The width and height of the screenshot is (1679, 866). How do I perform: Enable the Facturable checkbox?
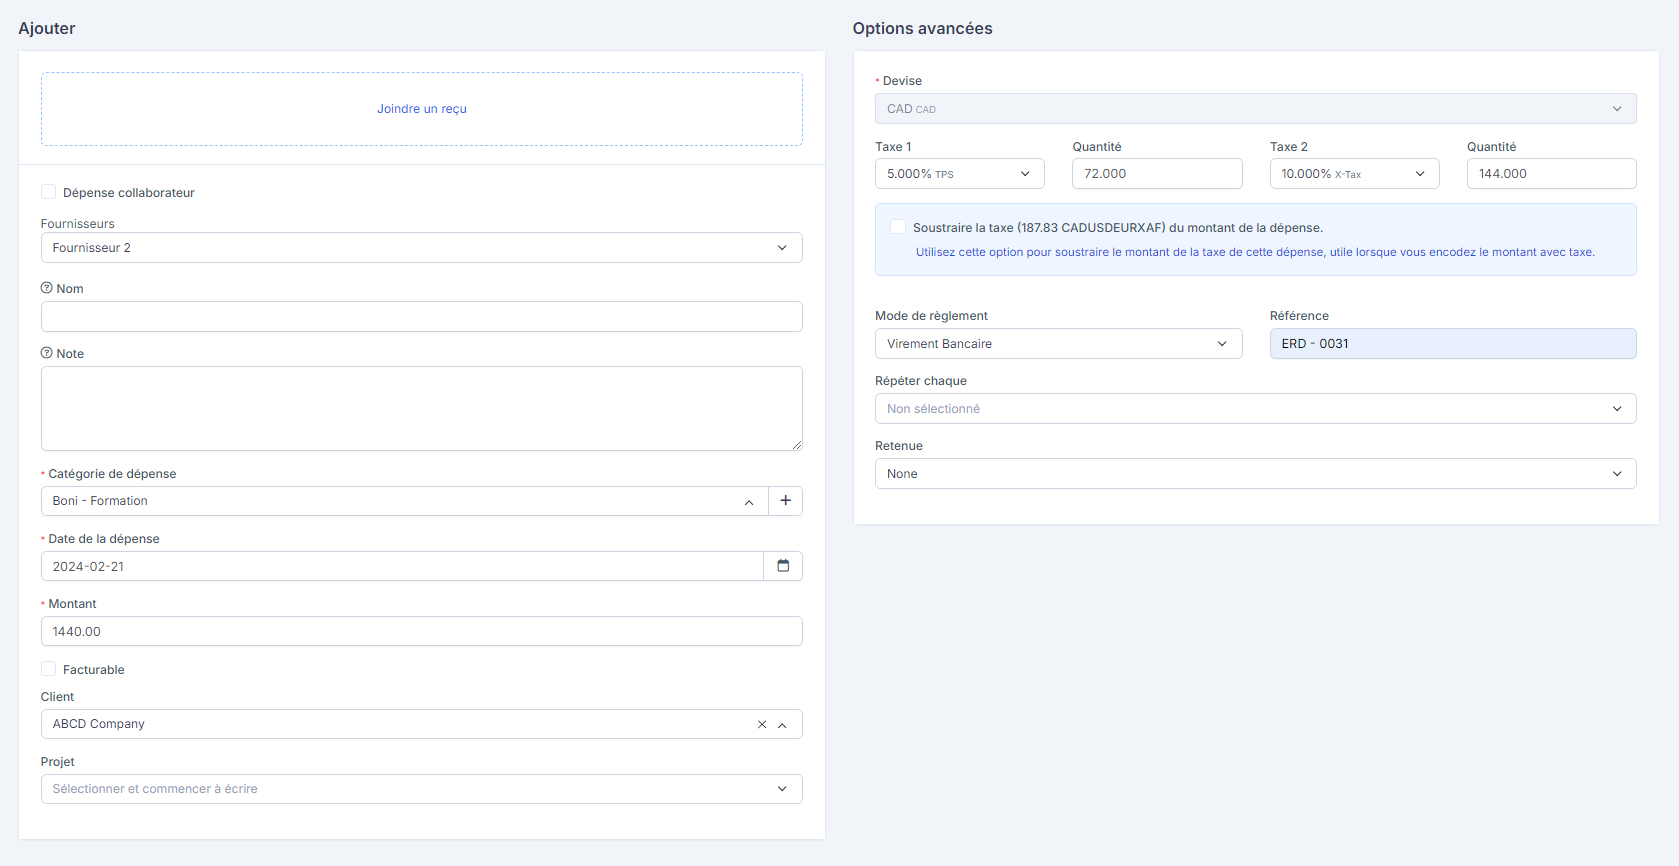click(48, 669)
